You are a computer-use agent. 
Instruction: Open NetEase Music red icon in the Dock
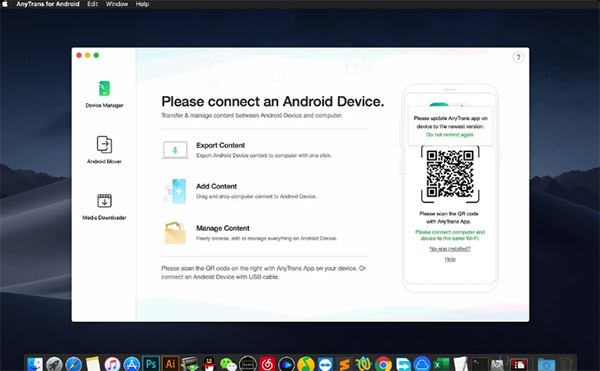267,364
